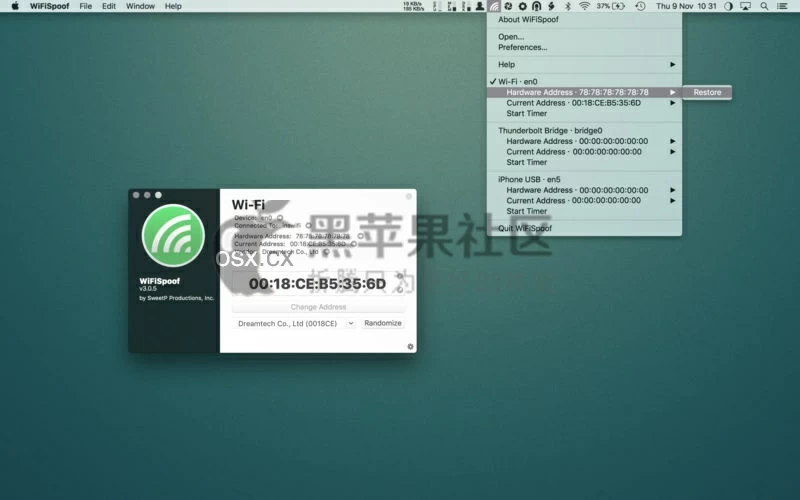Click the Wi-Fi heading in the window
The width and height of the screenshot is (800, 500).
click(248, 205)
